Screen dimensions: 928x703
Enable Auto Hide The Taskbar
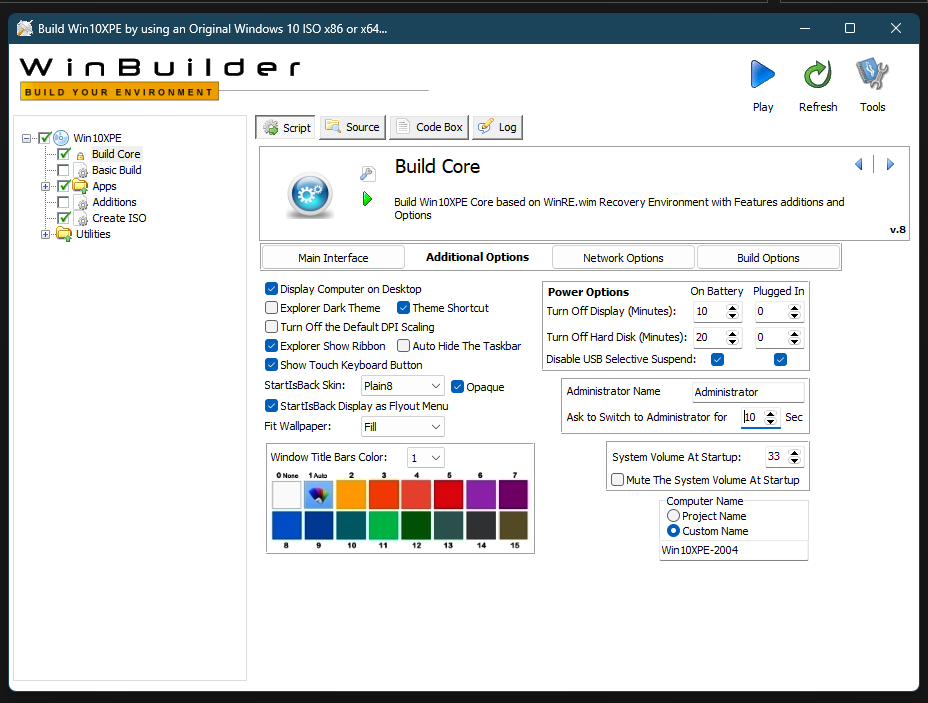click(404, 346)
